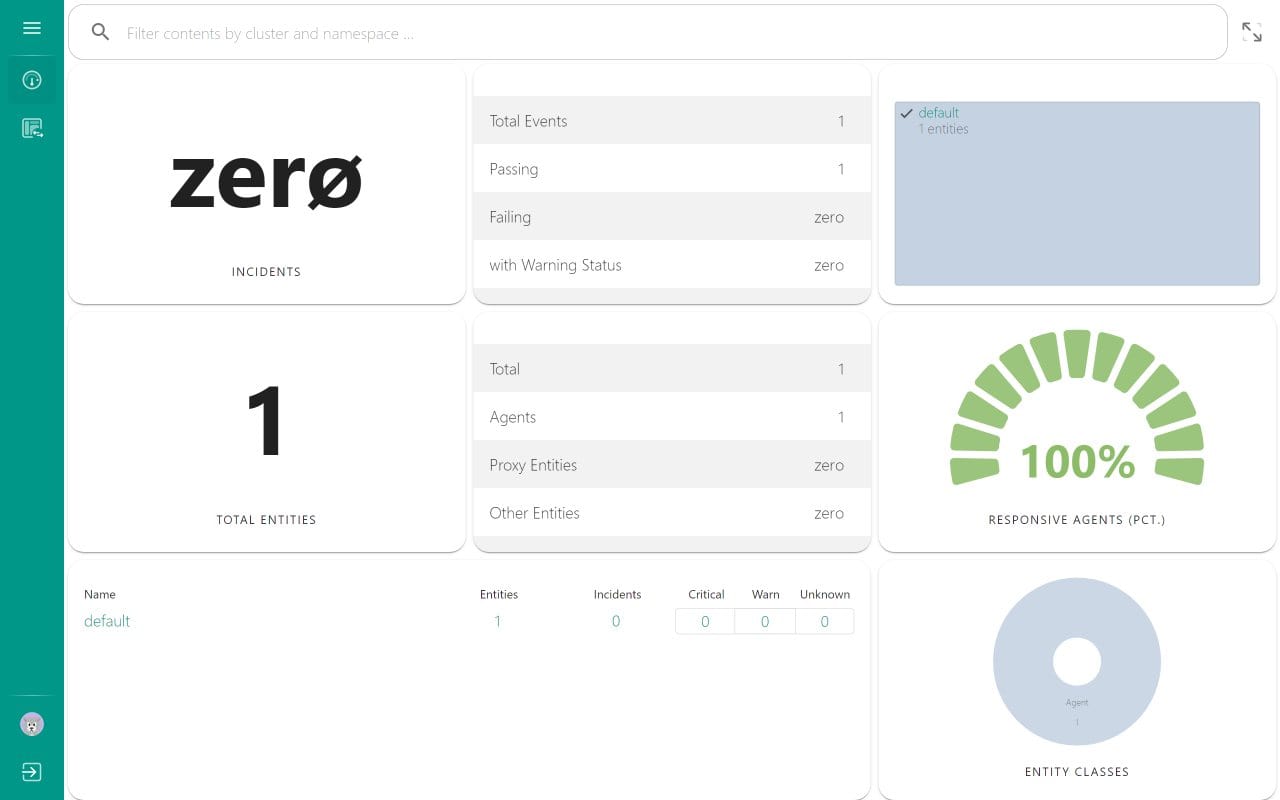Screen dimensions: 1280x800
Task: Click the sign-out icon at the bottom
Action: point(32,772)
